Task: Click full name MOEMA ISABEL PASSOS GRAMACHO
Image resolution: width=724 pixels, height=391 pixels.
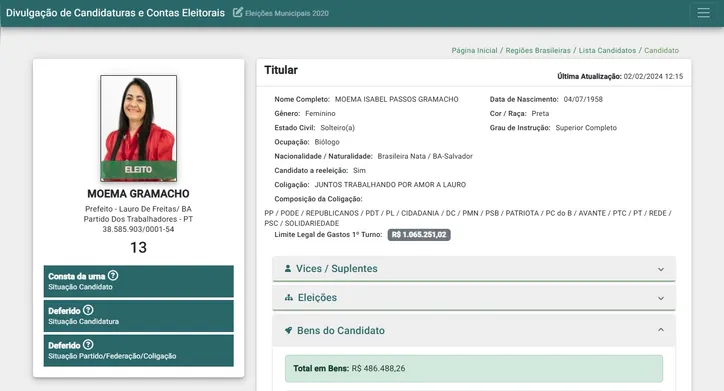Action: coord(397,99)
